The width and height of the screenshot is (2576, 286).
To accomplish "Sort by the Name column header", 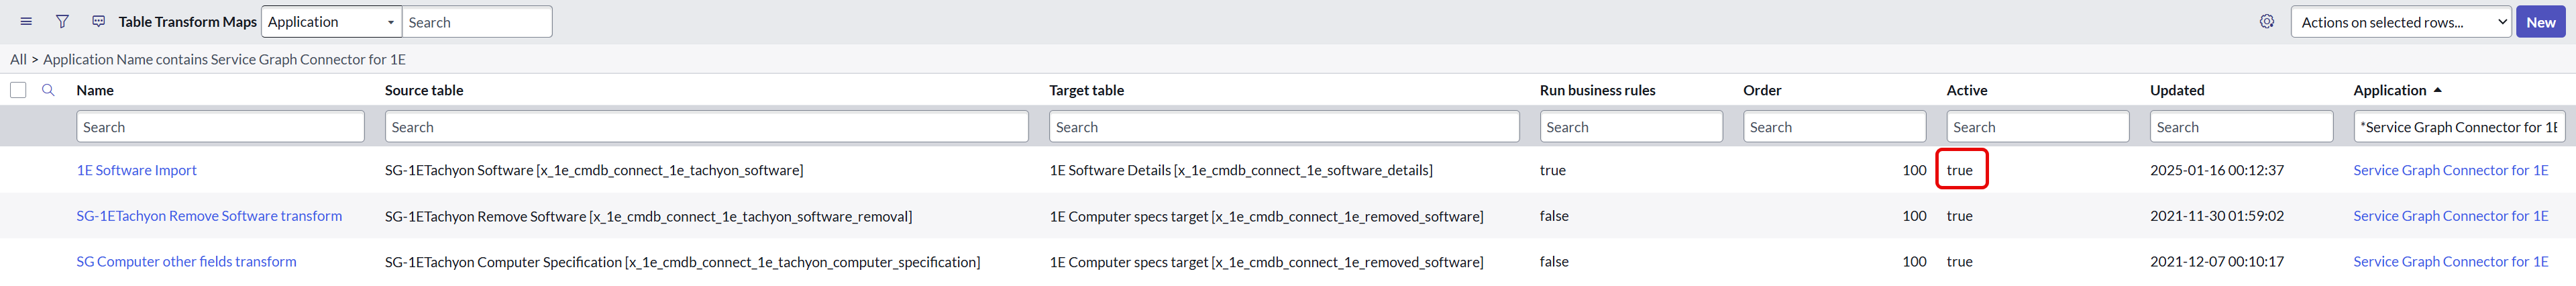I will pyautogui.click(x=95, y=90).
